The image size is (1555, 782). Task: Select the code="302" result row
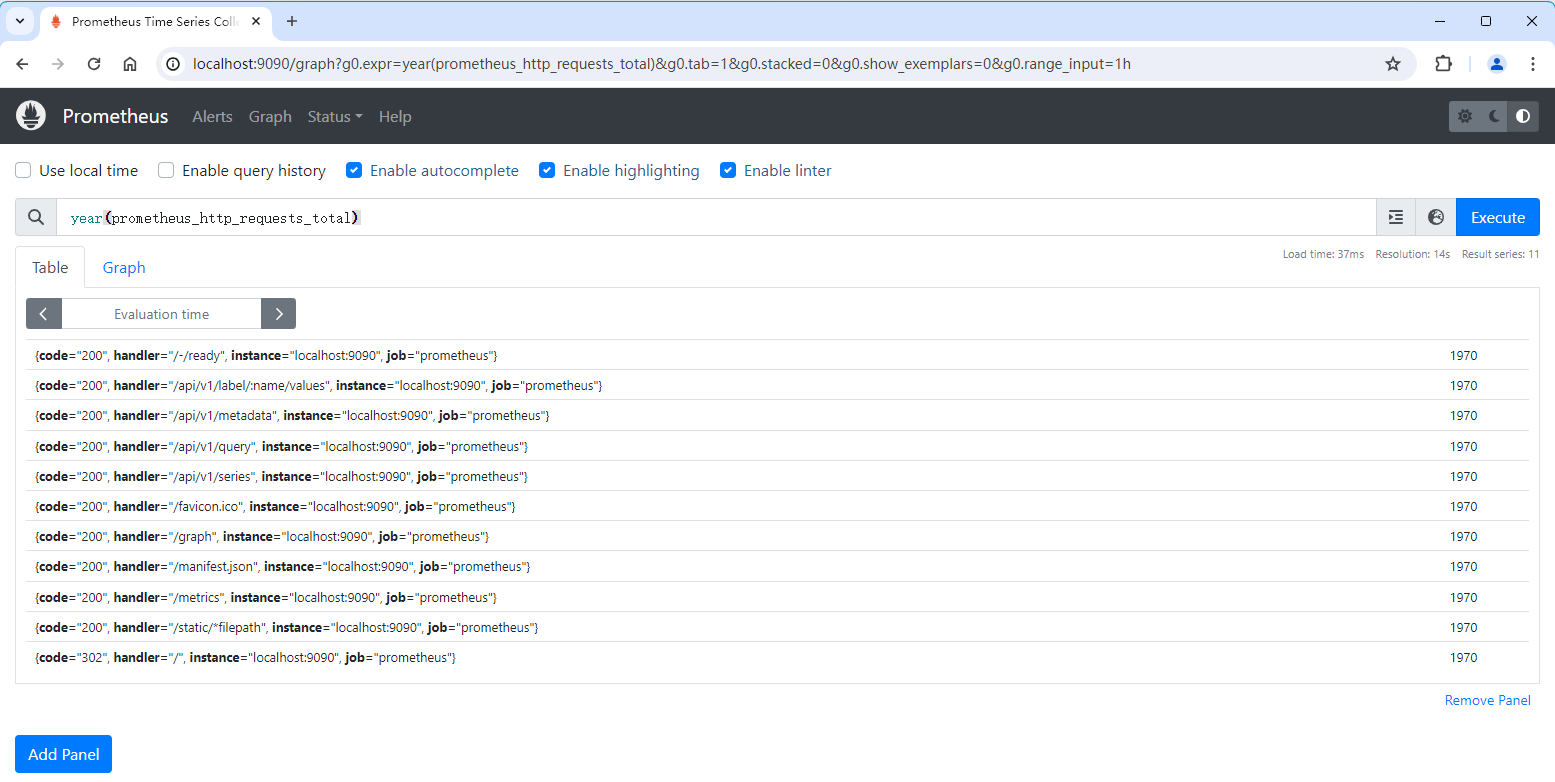(777, 657)
